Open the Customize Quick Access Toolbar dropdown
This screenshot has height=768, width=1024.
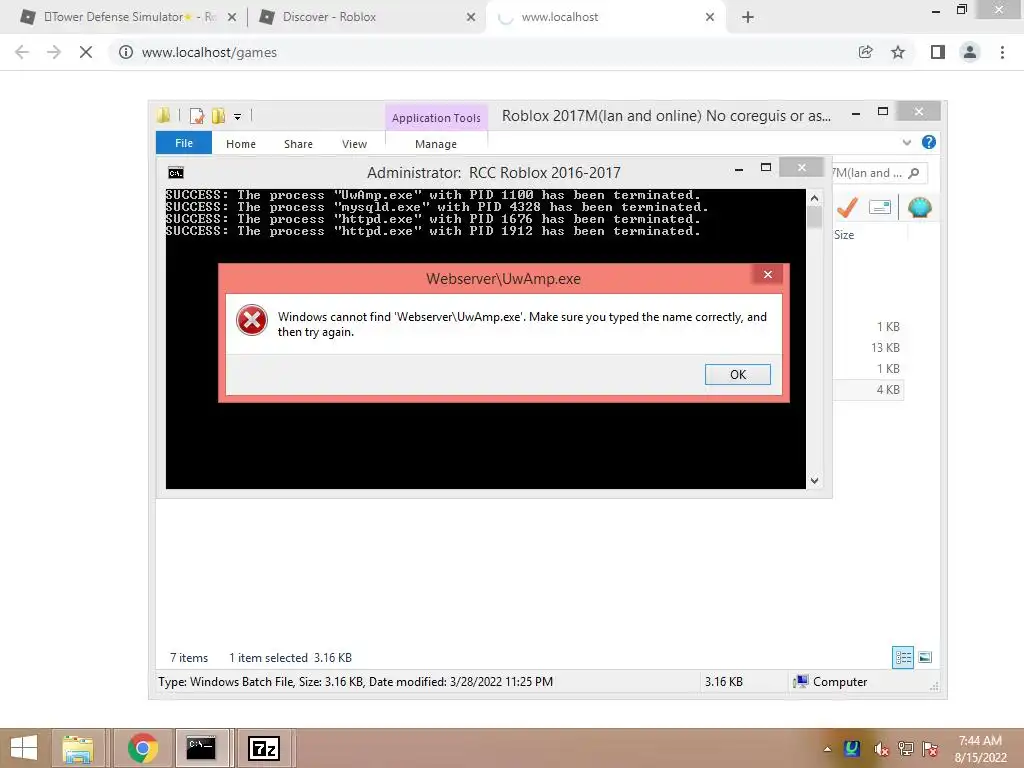237,117
